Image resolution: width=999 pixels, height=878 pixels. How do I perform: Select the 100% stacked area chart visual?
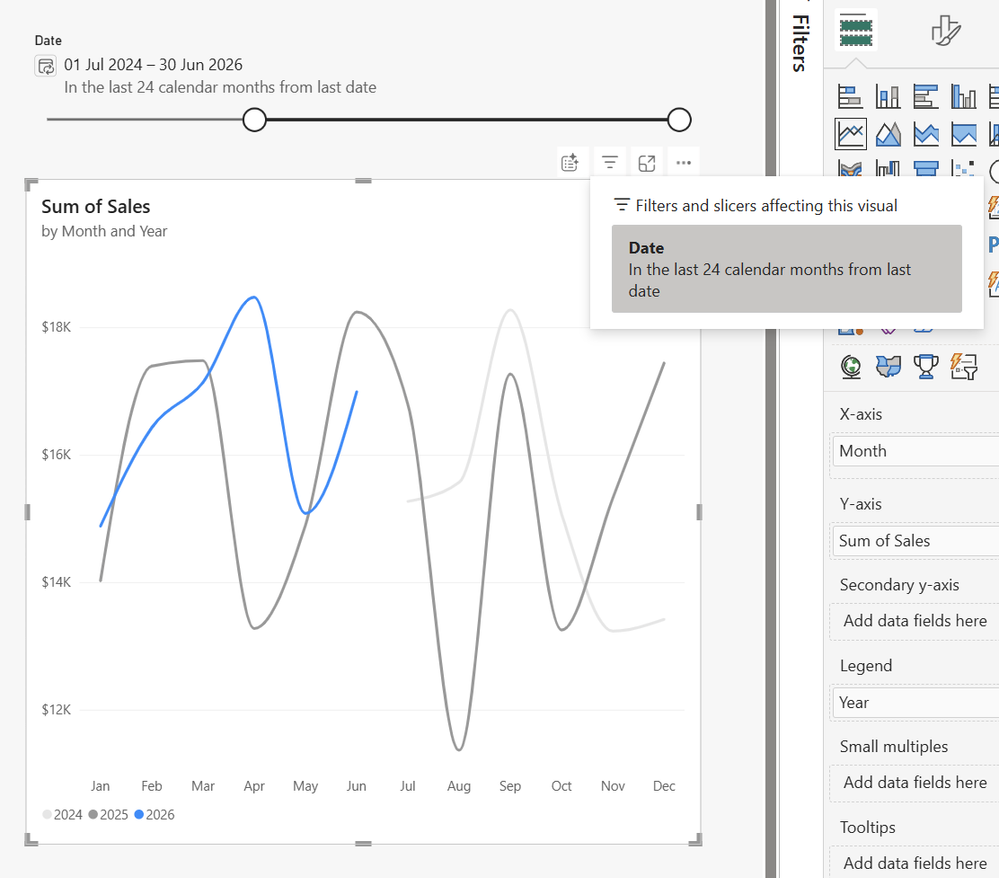[x=963, y=134]
